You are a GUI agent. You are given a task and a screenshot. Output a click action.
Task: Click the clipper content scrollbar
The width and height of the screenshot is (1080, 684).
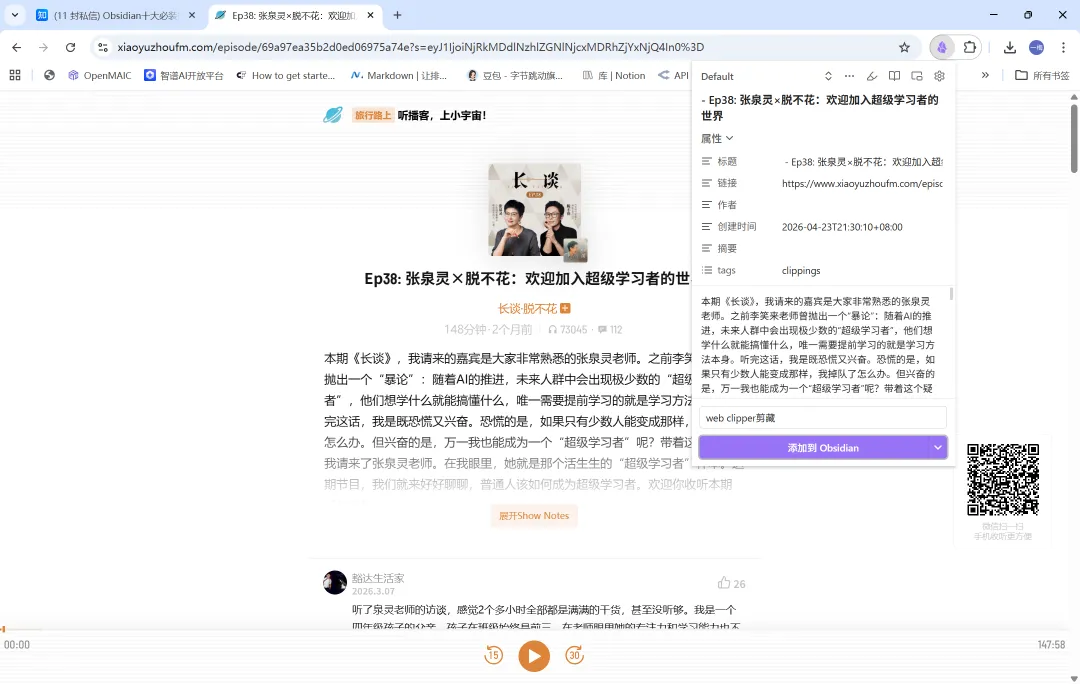tap(951, 294)
